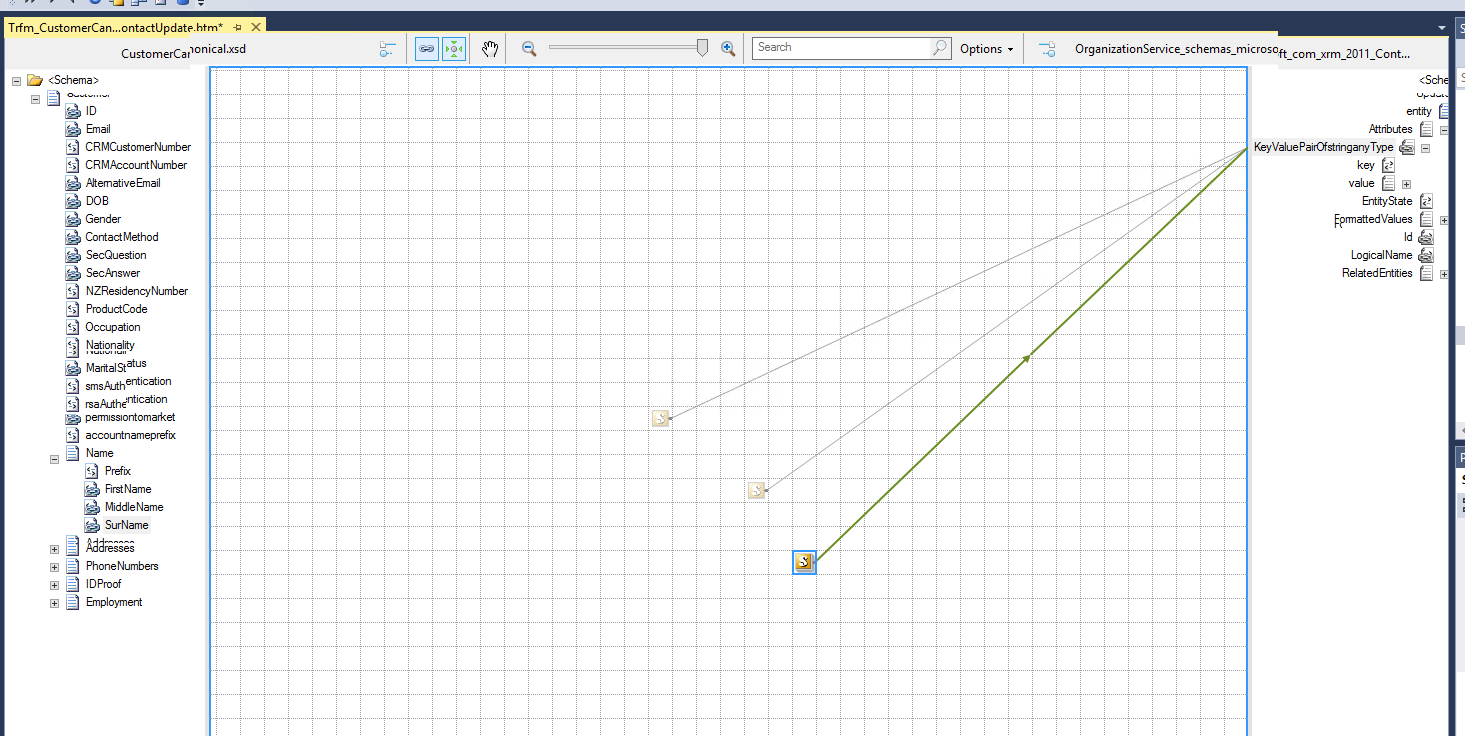Select the CRMAccountNumber element
The width and height of the screenshot is (1465, 736).
click(x=136, y=165)
